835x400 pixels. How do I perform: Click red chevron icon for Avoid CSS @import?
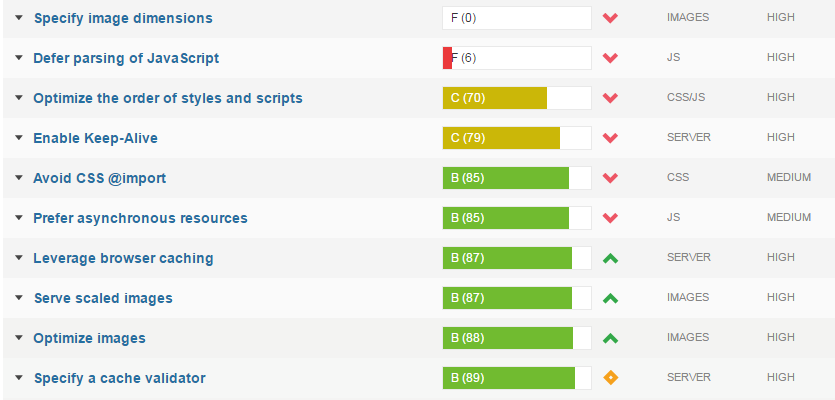coord(610,177)
